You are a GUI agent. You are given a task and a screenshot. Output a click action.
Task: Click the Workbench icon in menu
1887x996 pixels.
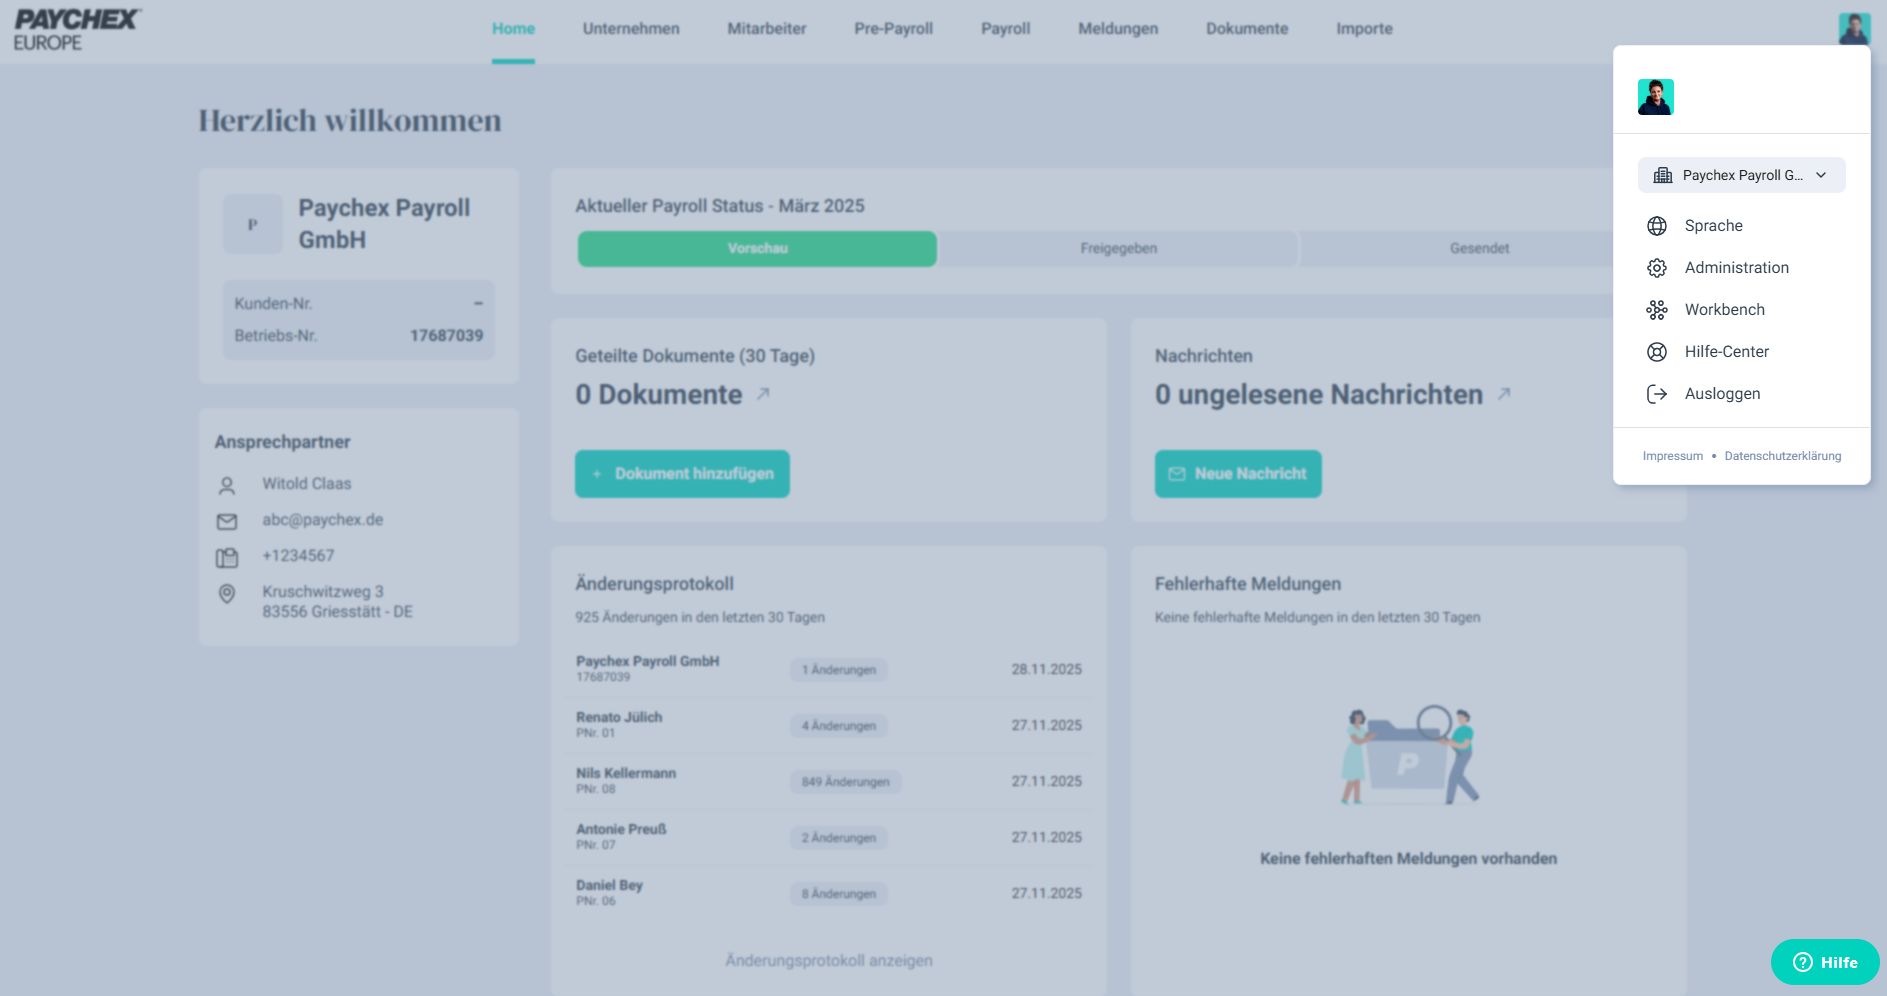[x=1657, y=310]
